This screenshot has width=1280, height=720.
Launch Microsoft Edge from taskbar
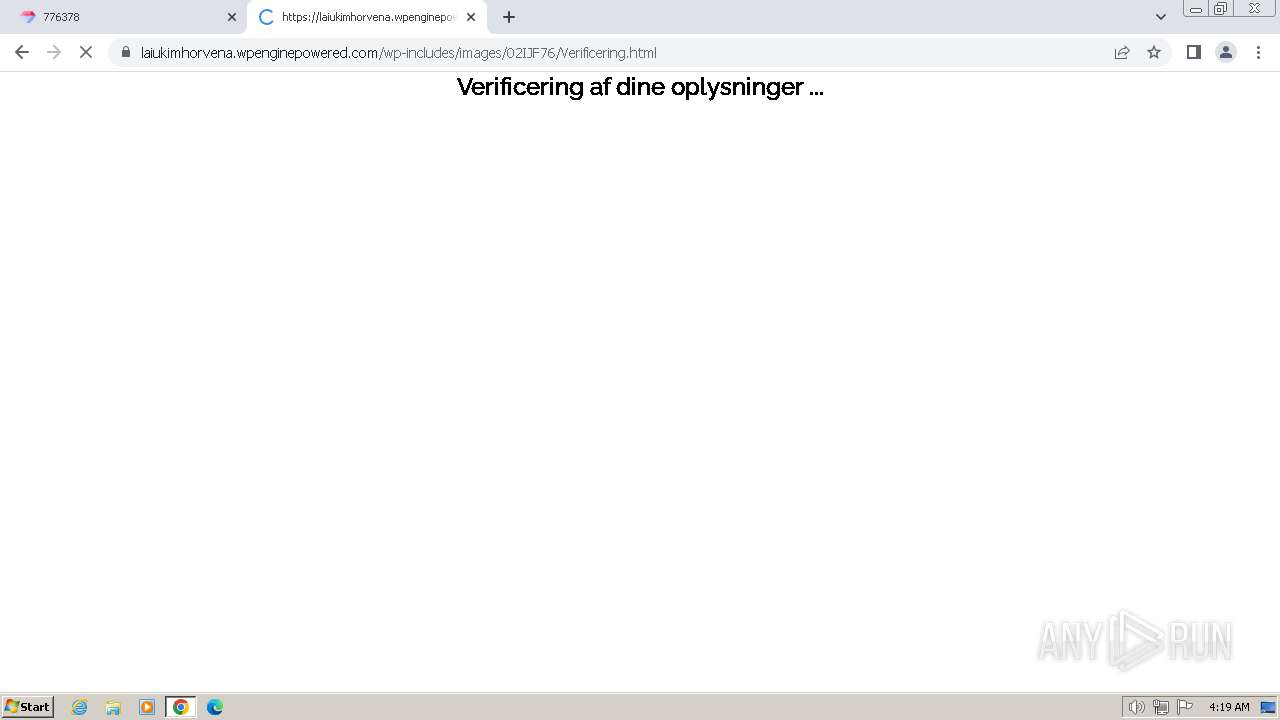pos(214,707)
